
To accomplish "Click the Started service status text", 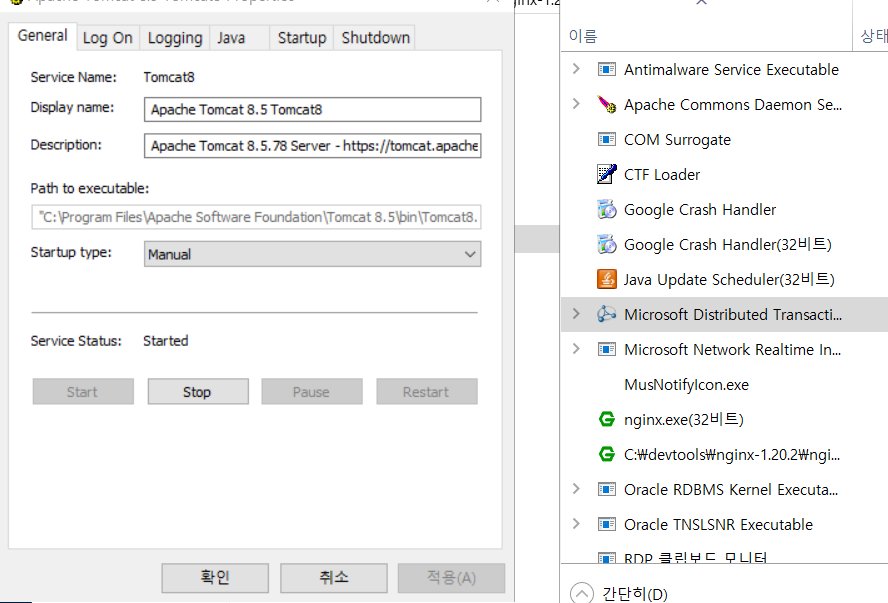I will tap(165, 341).
